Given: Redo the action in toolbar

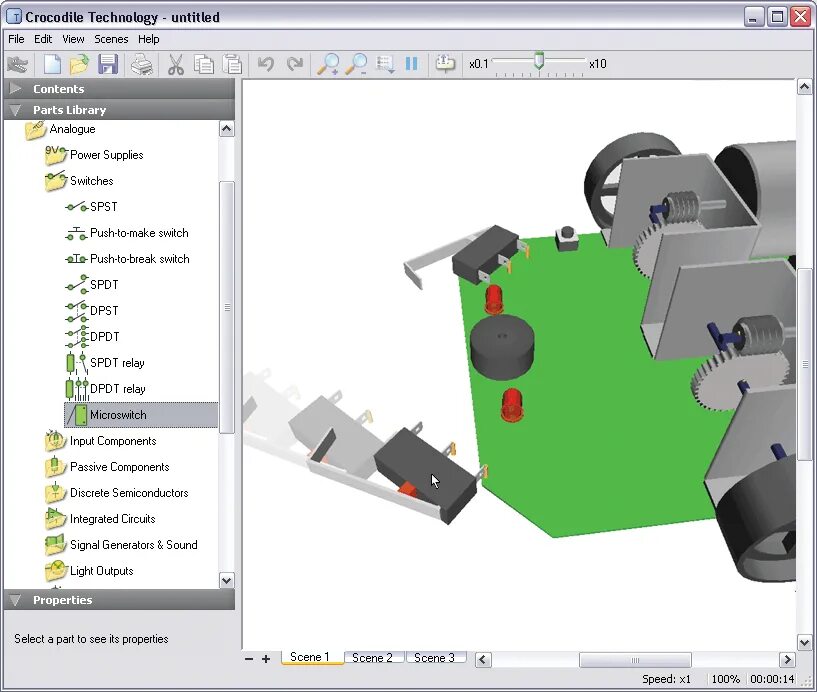Looking at the screenshot, I should (295, 64).
